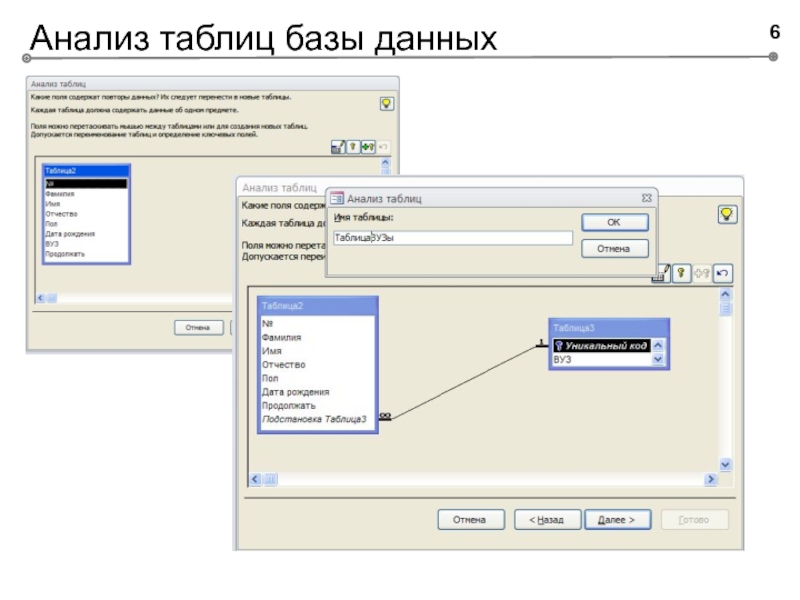Screen dimensions: 800x600
Task: Click the form icon in rename dialog title
Action: coord(337,198)
